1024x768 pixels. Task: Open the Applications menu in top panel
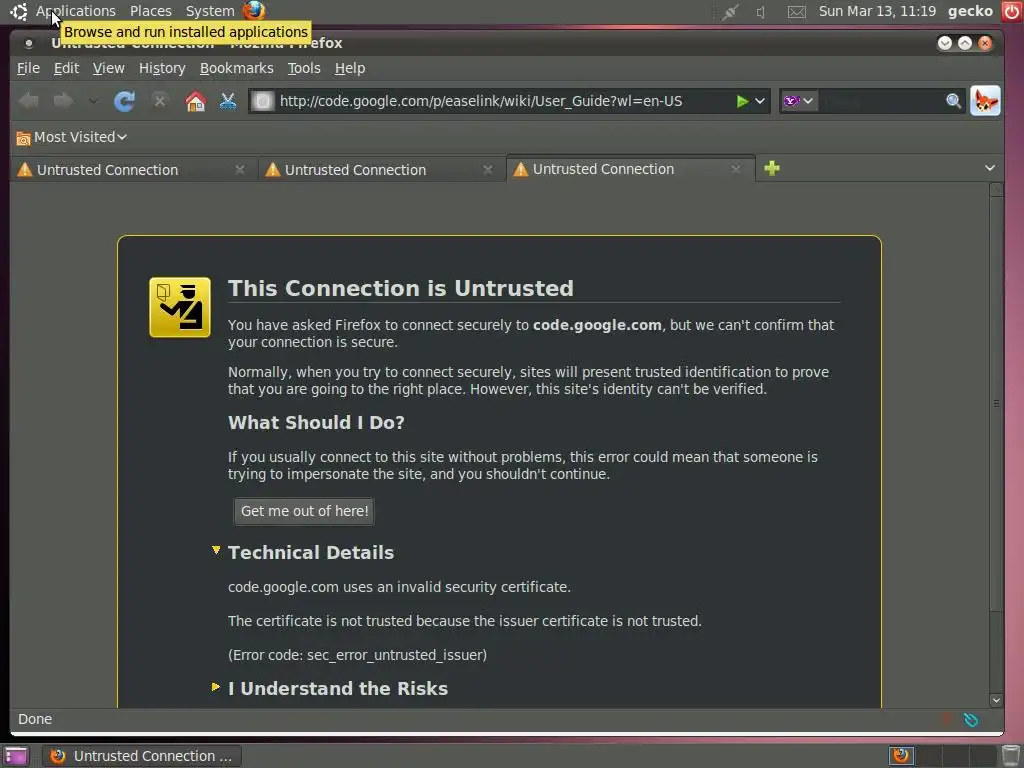pyautogui.click(x=75, y=11)
